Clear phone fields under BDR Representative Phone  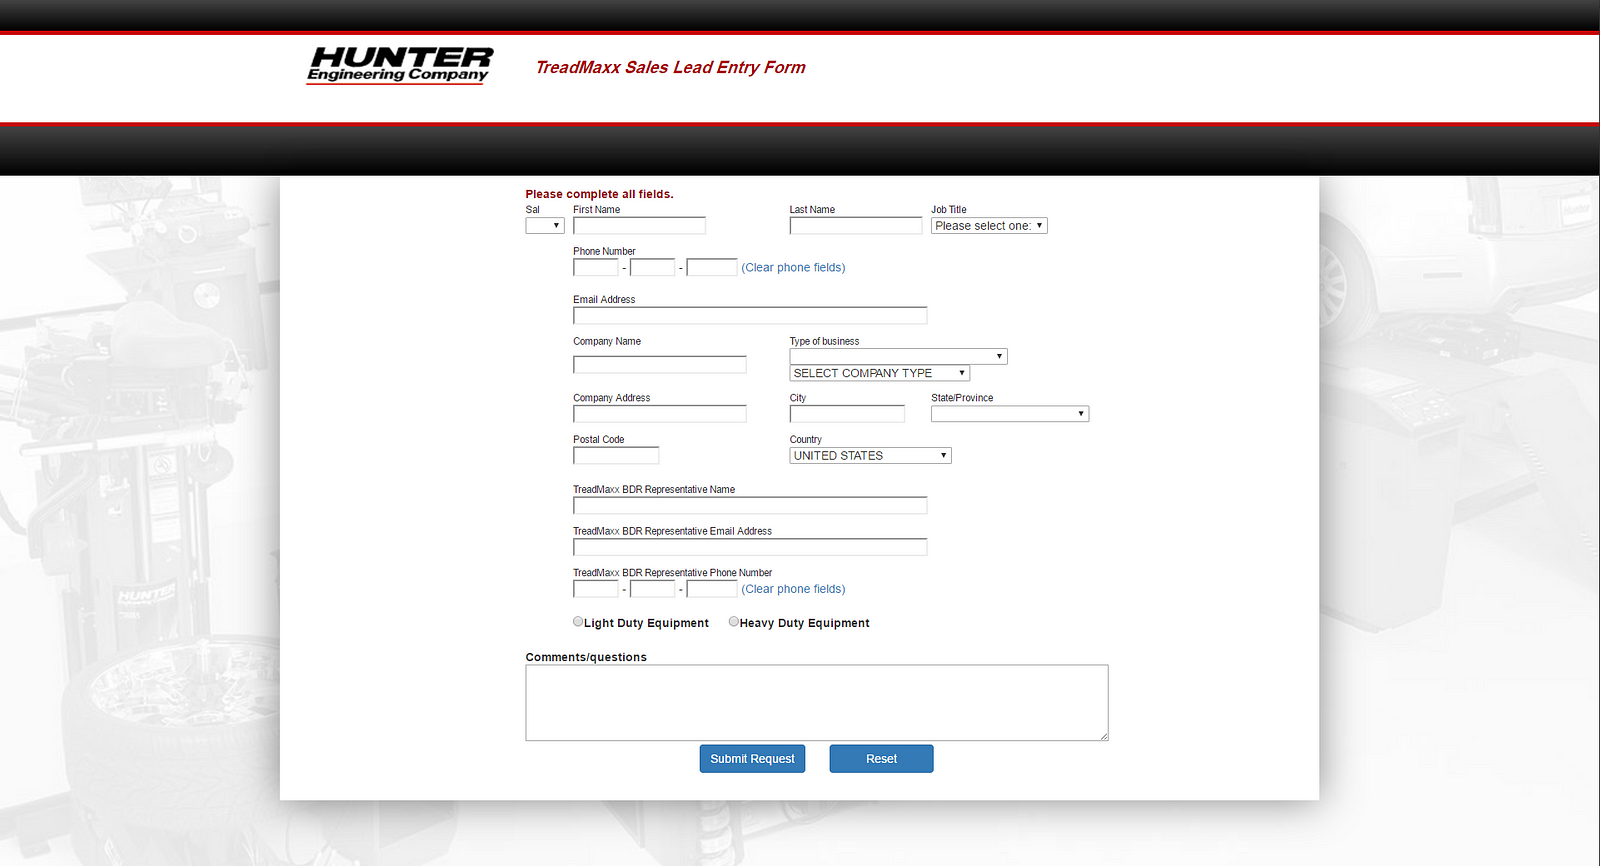793,590
